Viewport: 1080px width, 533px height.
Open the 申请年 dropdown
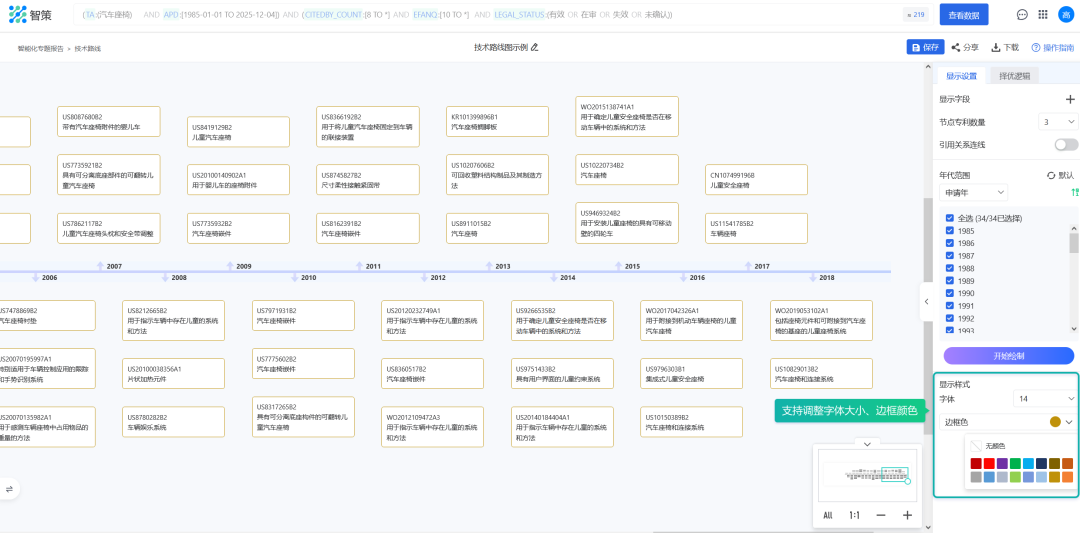tap(973, 192)
